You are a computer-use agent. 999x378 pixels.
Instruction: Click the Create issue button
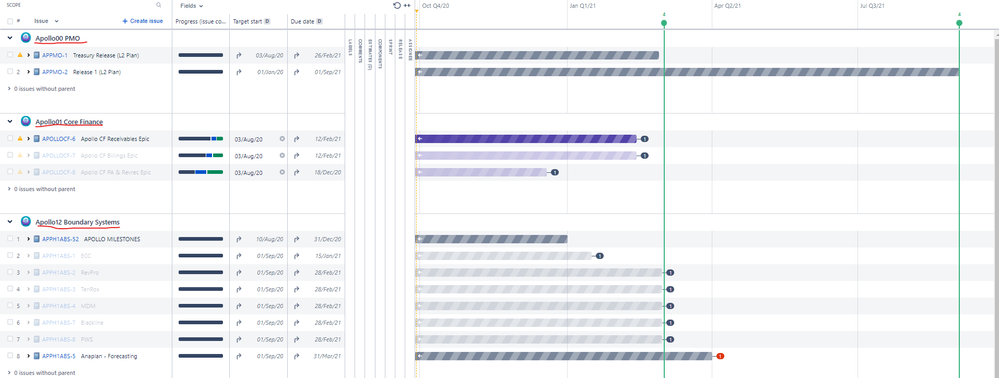click(143, 21)
